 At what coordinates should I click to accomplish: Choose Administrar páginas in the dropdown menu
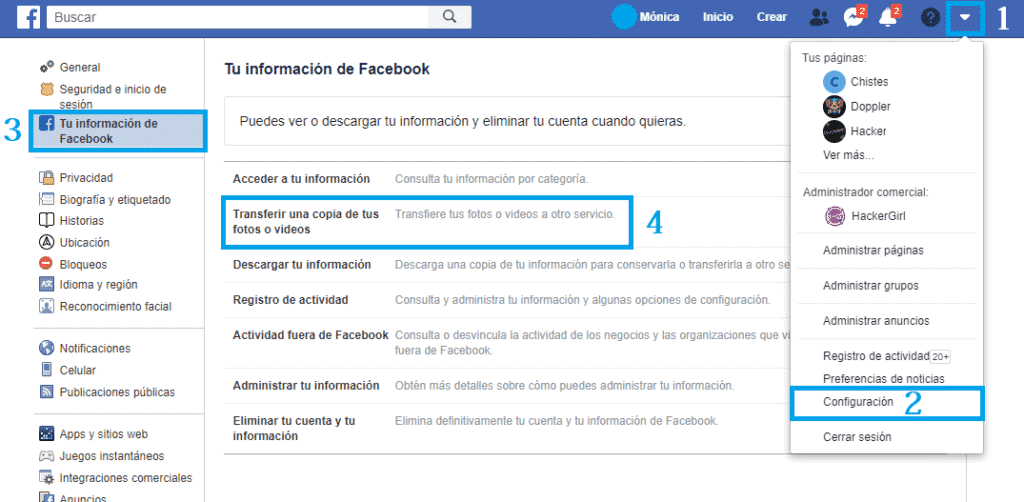pos(873,250)
